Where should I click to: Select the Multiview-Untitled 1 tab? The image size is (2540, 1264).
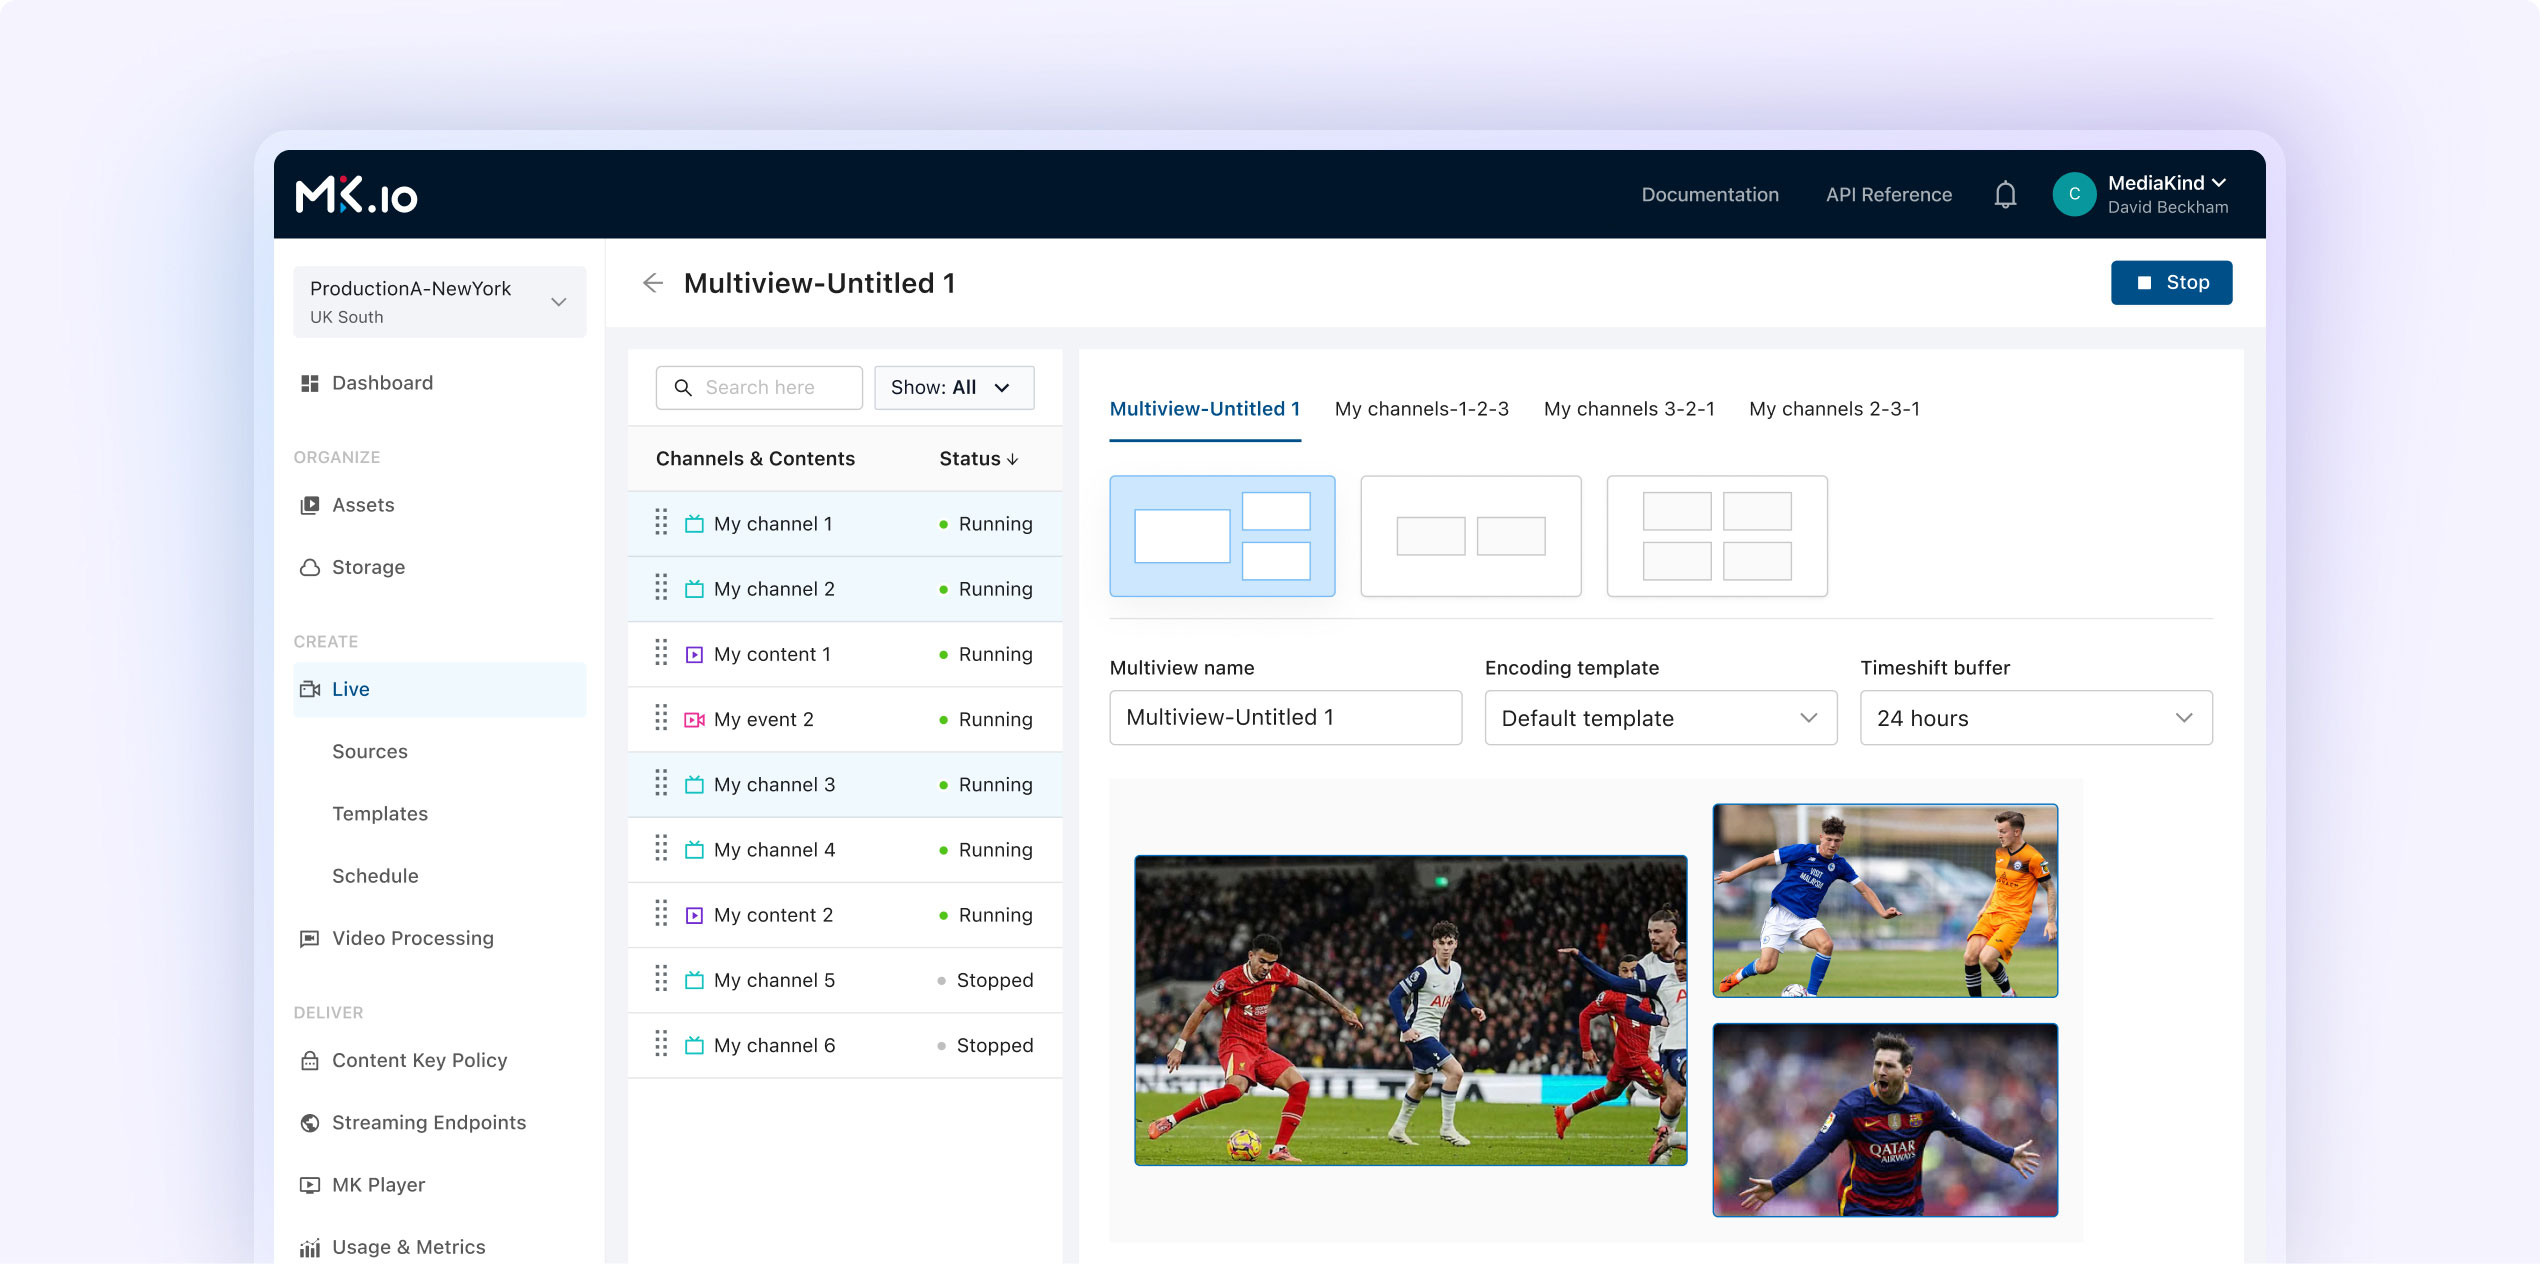coord(1205,409)
